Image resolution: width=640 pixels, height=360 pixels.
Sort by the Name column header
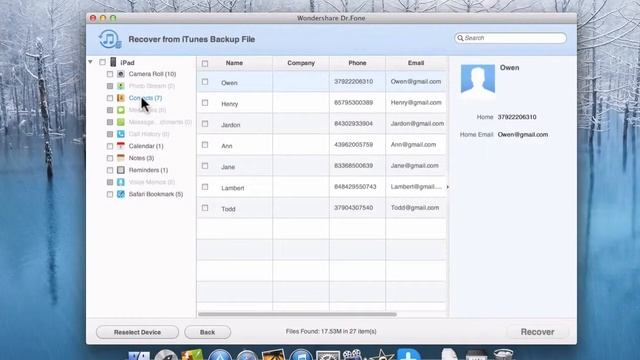234,63
